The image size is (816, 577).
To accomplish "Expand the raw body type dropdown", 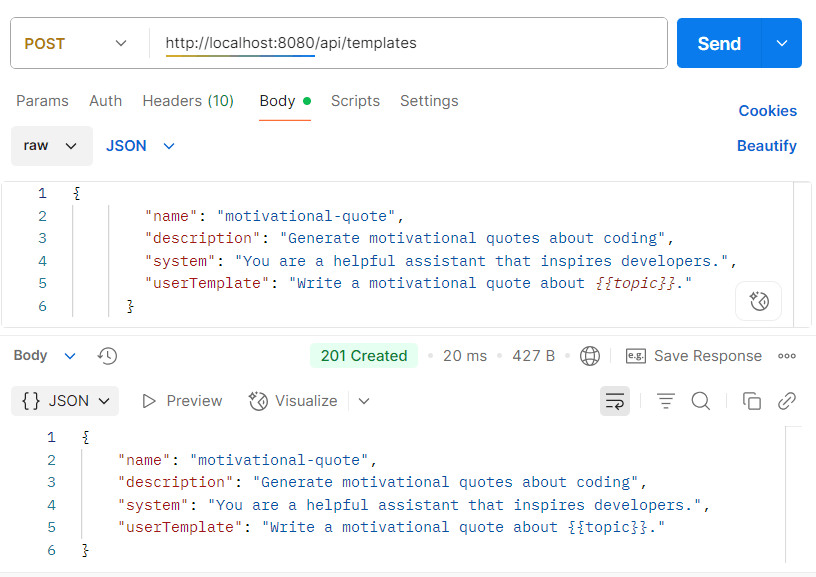I will click(52, 146).
